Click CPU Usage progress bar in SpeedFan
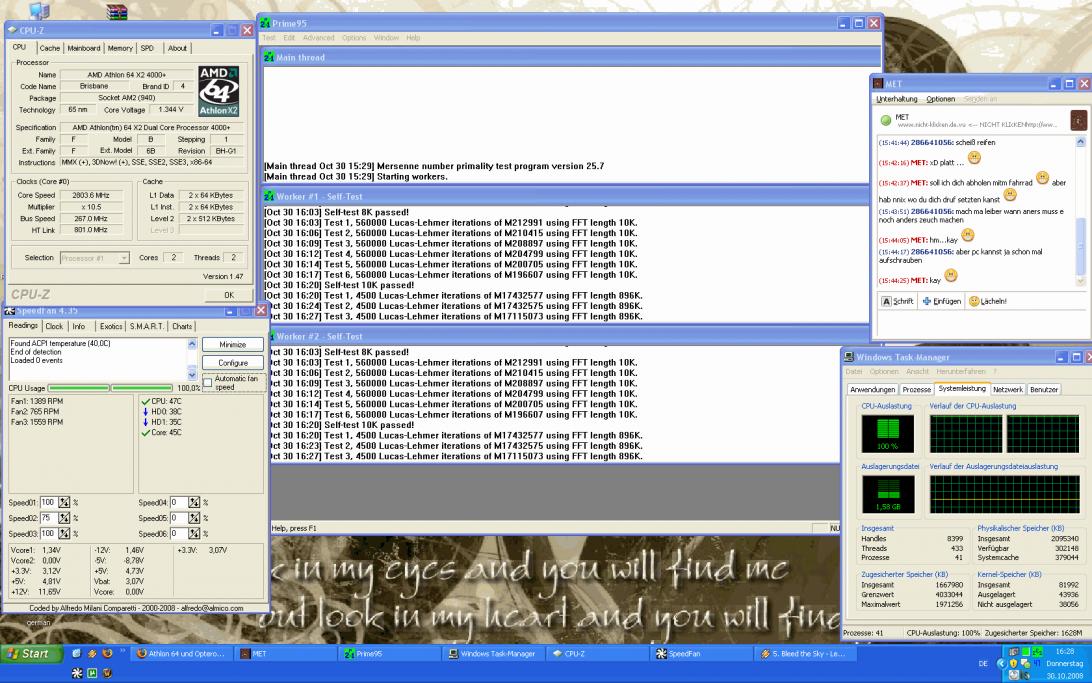Image resolution: width=1092 pixels, height=683 pixels. coord(110,388)
